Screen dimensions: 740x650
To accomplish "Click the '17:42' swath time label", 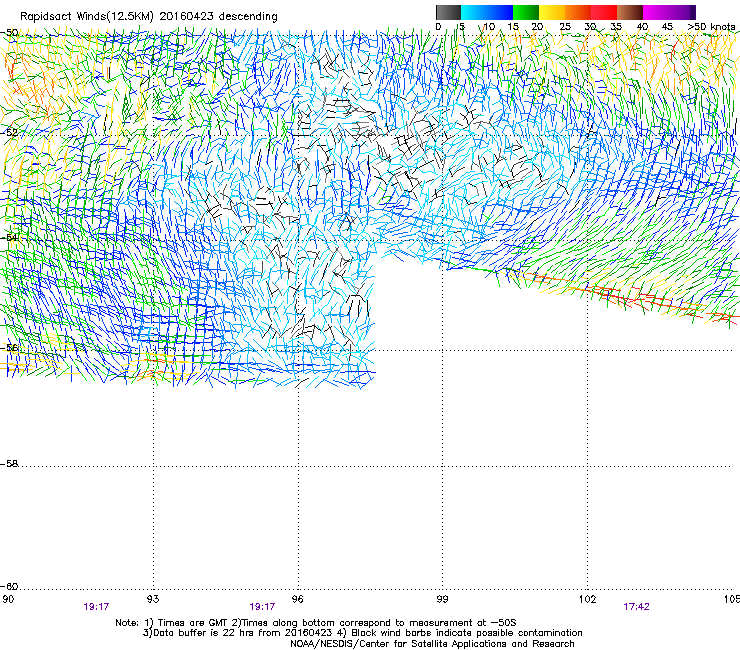I will click(636, 607).
